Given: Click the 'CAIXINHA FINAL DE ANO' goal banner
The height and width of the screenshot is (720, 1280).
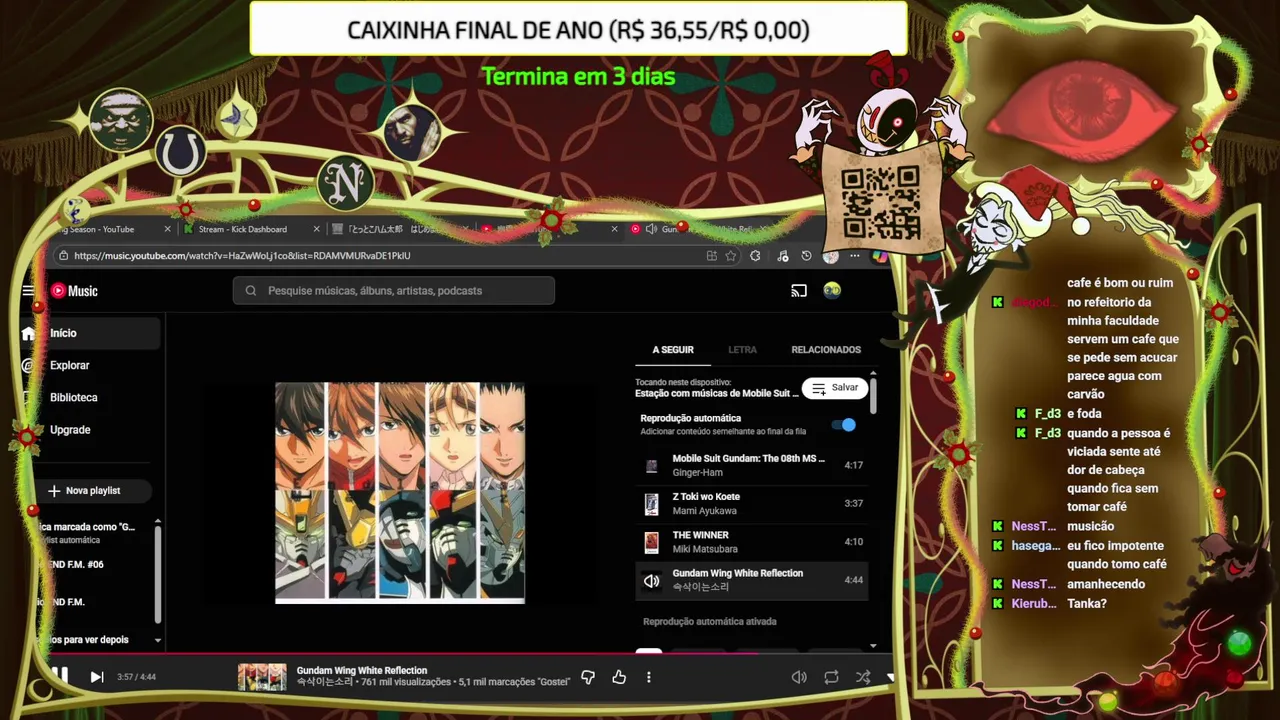Looking at the screenshot, I should 578,30.
